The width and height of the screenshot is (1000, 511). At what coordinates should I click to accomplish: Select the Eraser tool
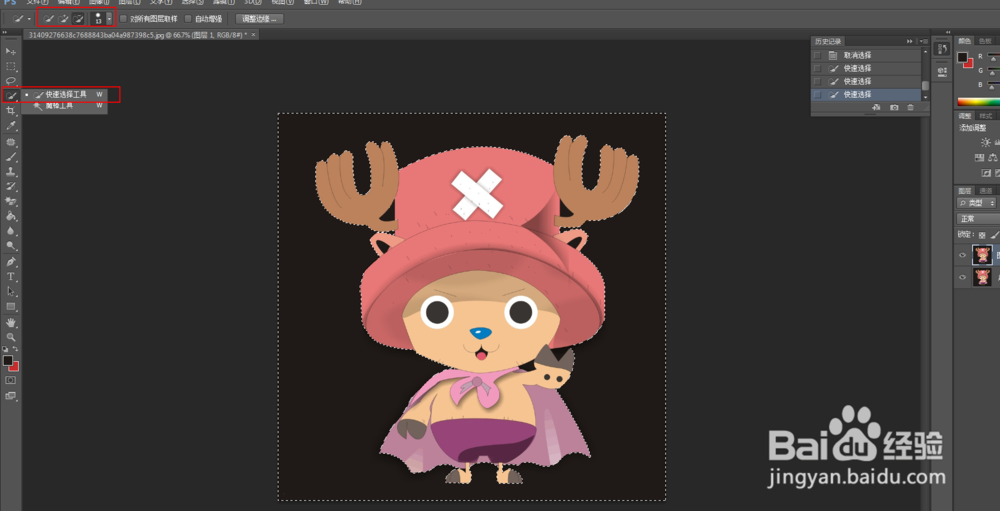(x=11, y=202)
